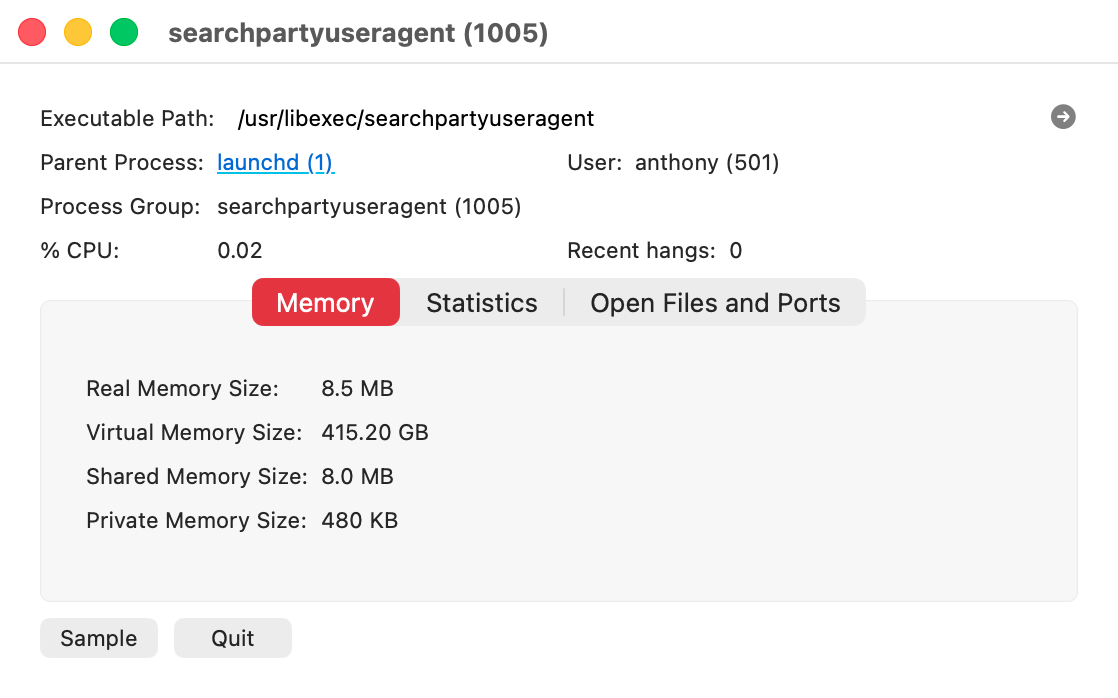1118x698 pixels.
Task: Click the Shared Memory Size value
Action: pos(357,476)
